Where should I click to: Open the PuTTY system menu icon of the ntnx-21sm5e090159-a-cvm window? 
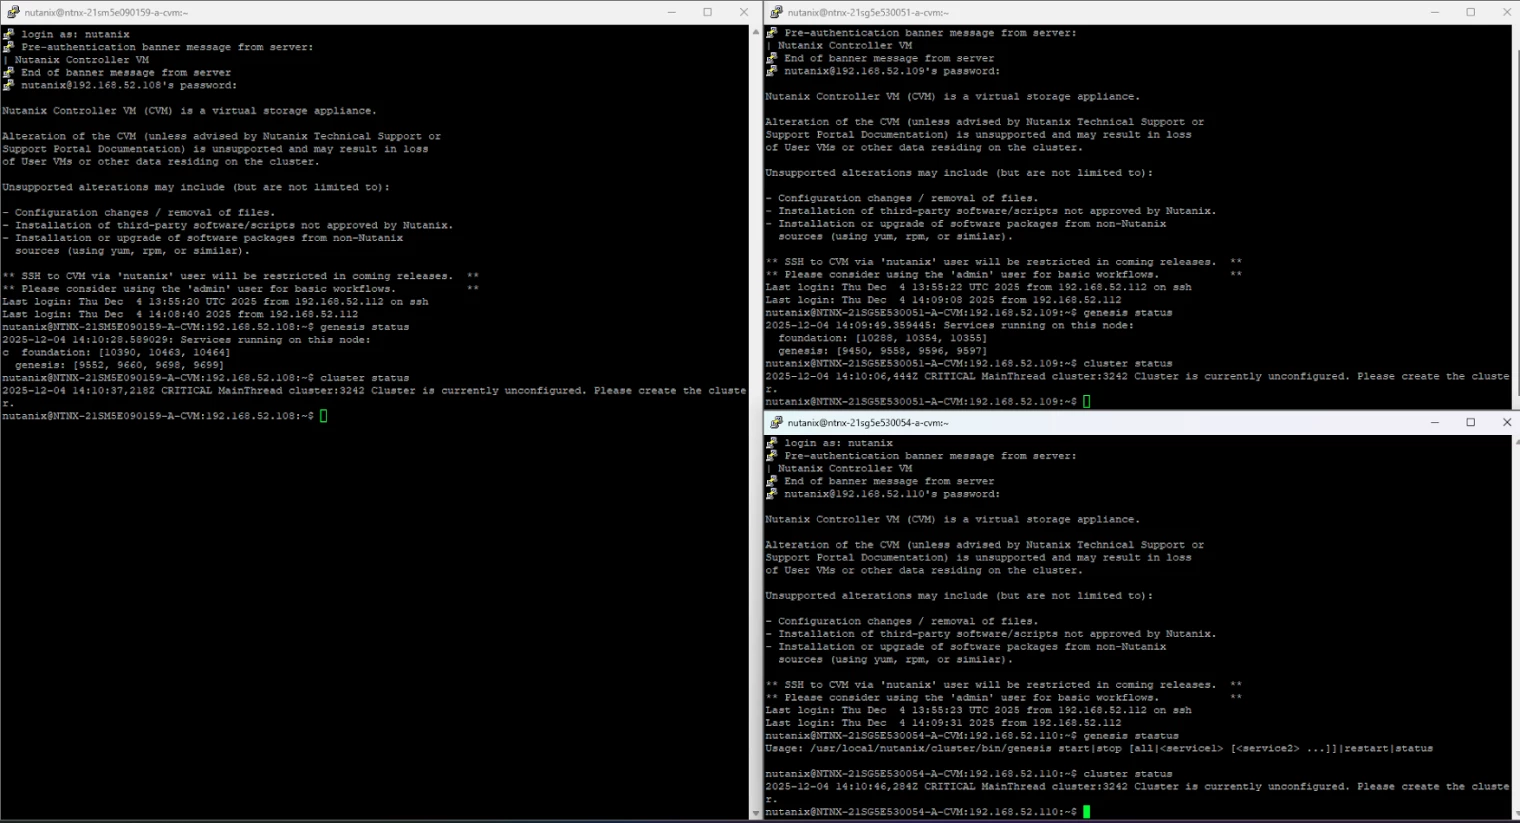coord(13,13)
